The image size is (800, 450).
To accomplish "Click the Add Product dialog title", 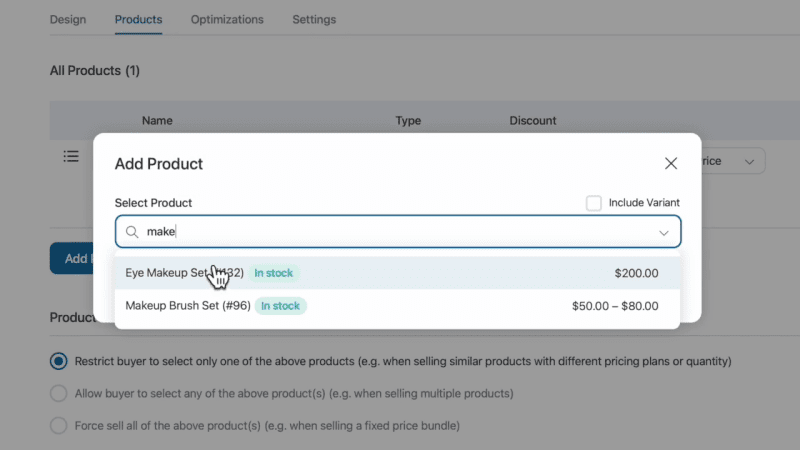I will click(159, 164).
